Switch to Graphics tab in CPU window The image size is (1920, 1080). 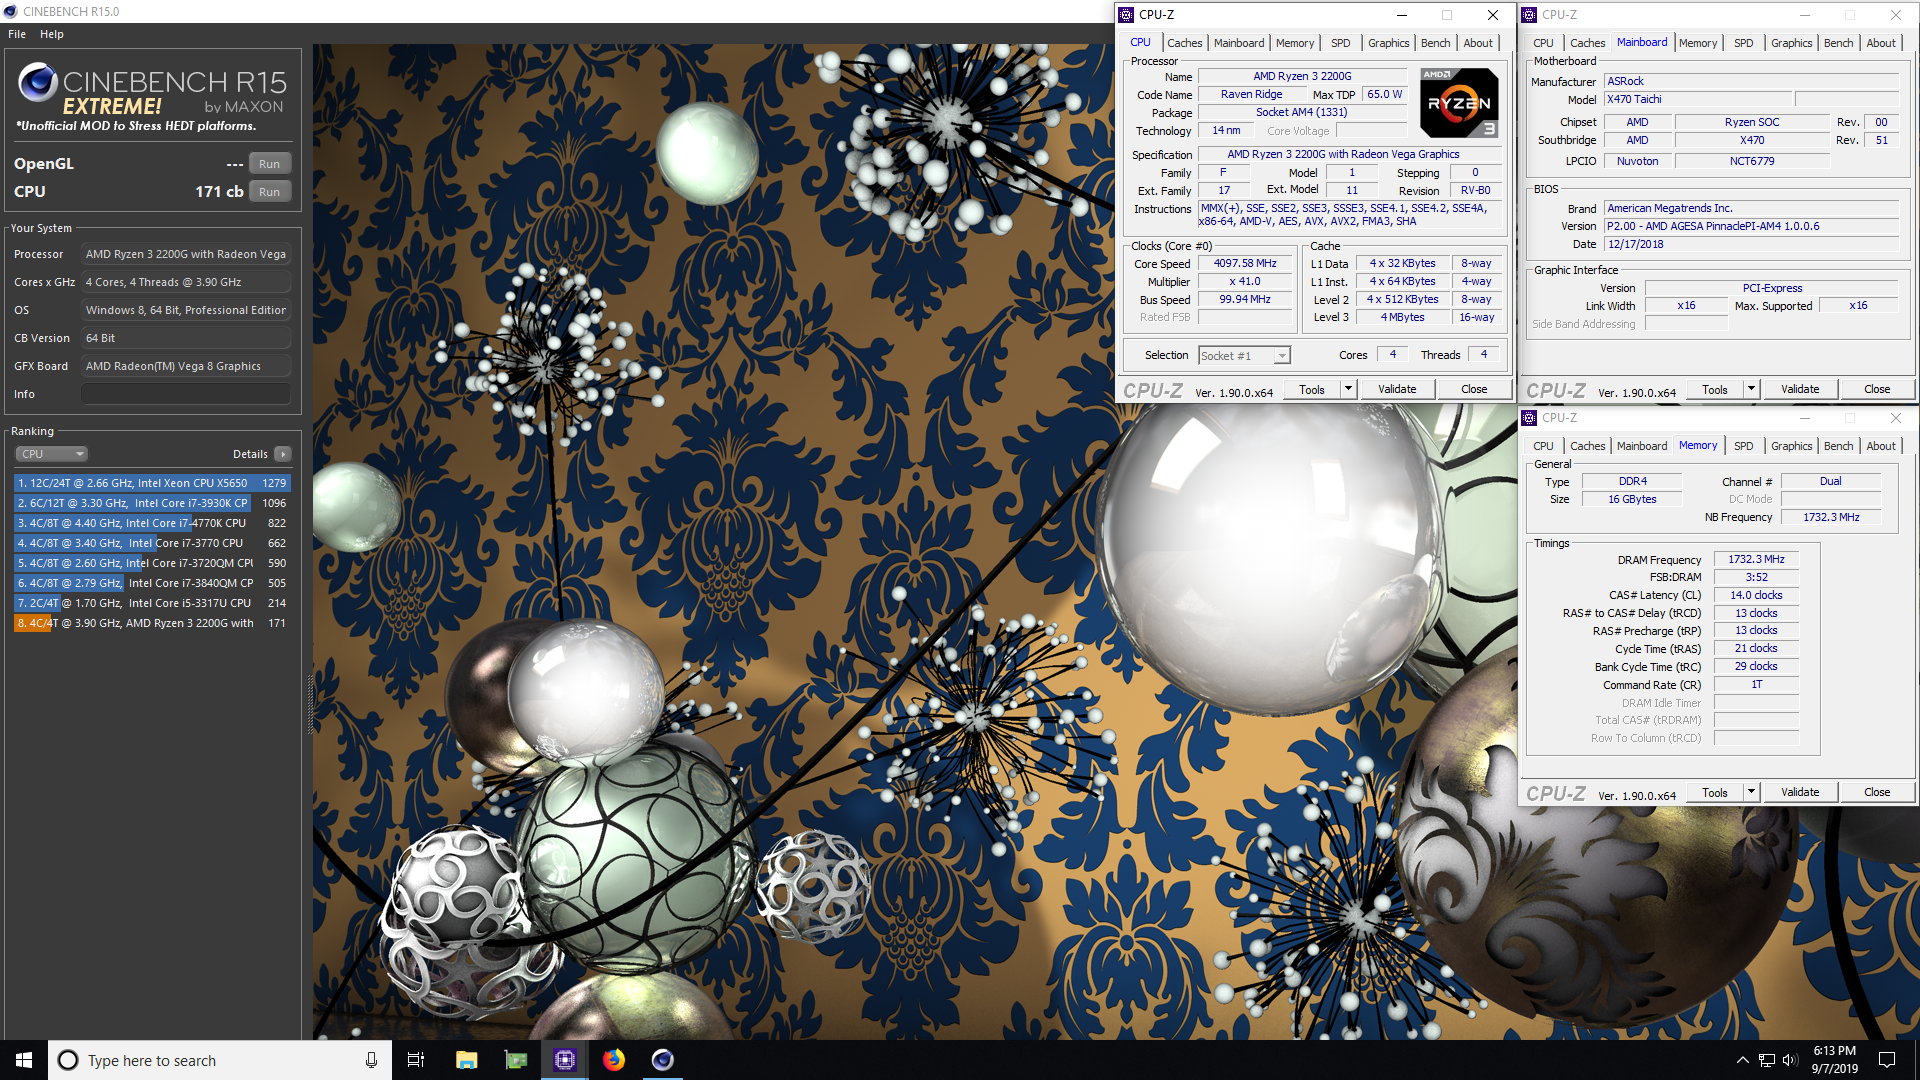click(1389, 43)
